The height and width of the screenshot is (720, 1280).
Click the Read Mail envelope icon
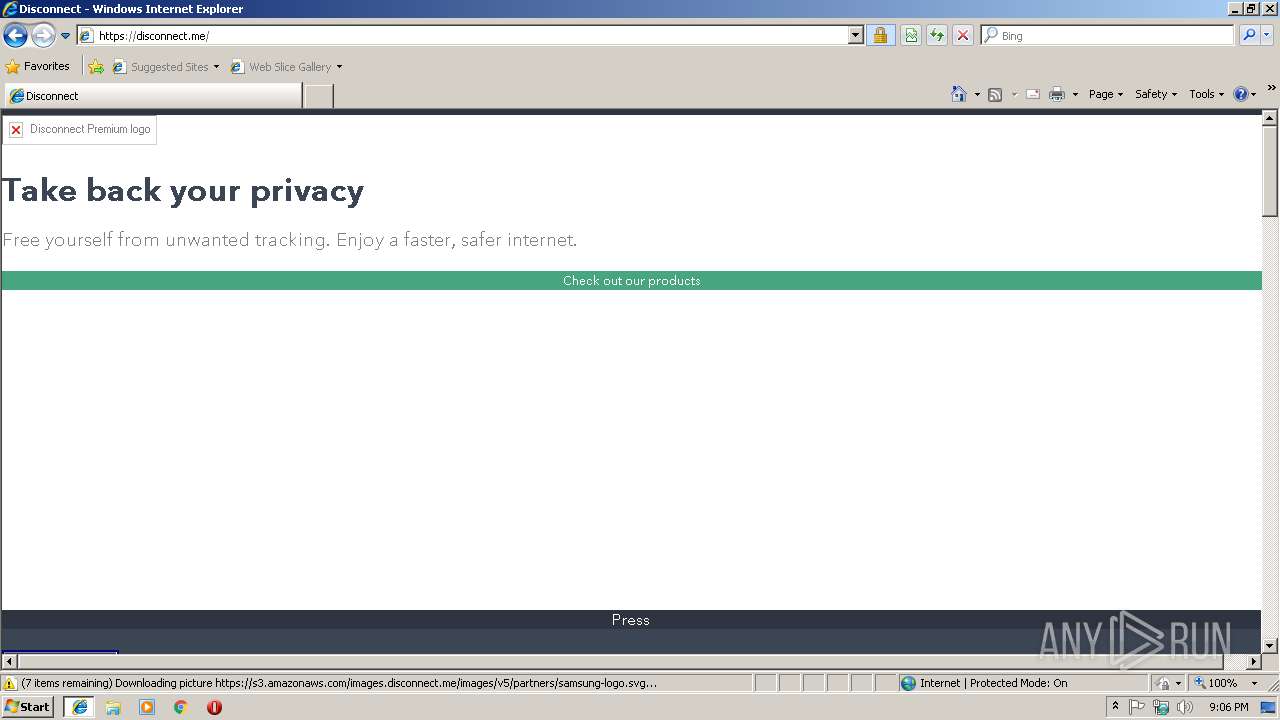click(1033, 94)
